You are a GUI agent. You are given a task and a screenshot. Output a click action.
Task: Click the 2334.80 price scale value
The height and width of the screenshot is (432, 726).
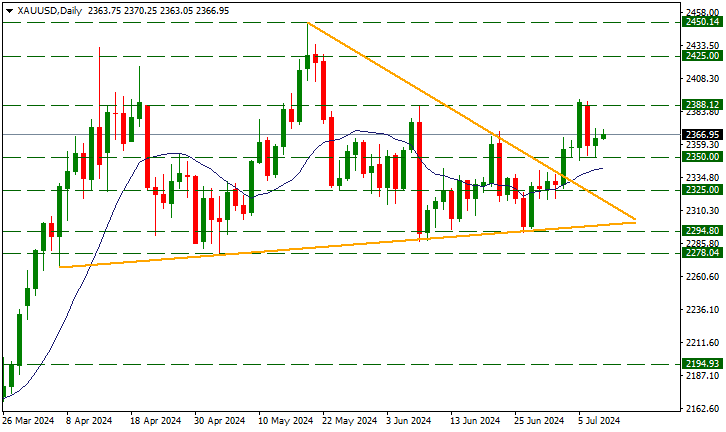click(702, 178)
